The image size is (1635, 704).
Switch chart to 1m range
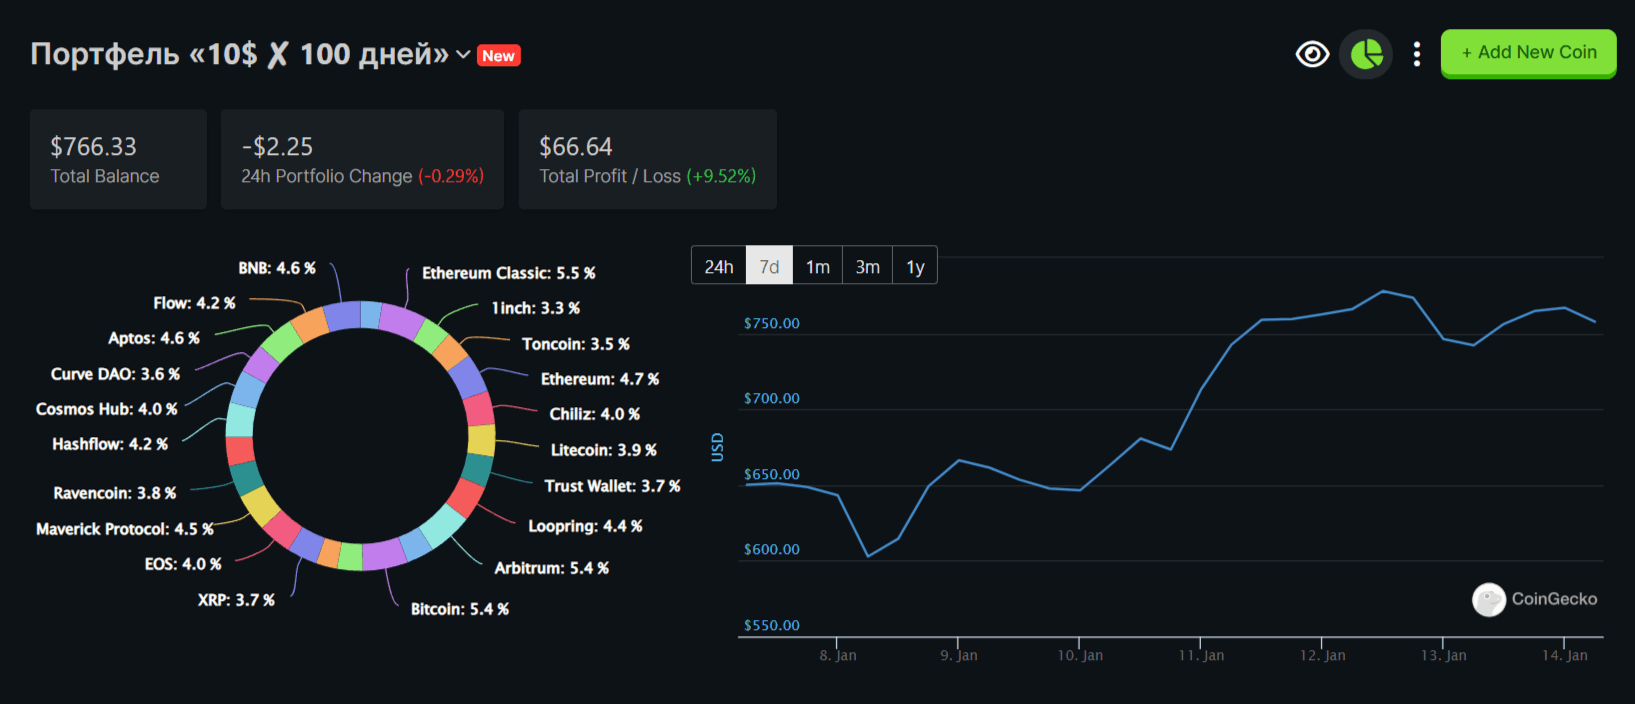tap(818, 266)
